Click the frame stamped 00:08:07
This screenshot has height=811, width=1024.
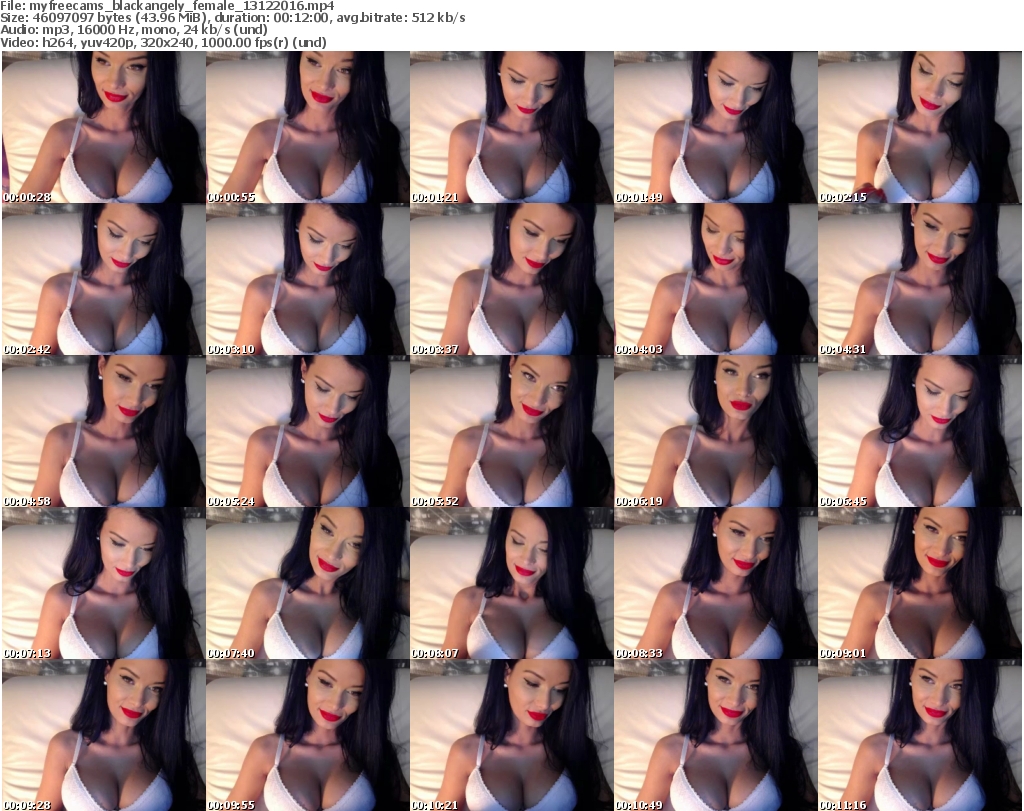[x=511, y=583]
